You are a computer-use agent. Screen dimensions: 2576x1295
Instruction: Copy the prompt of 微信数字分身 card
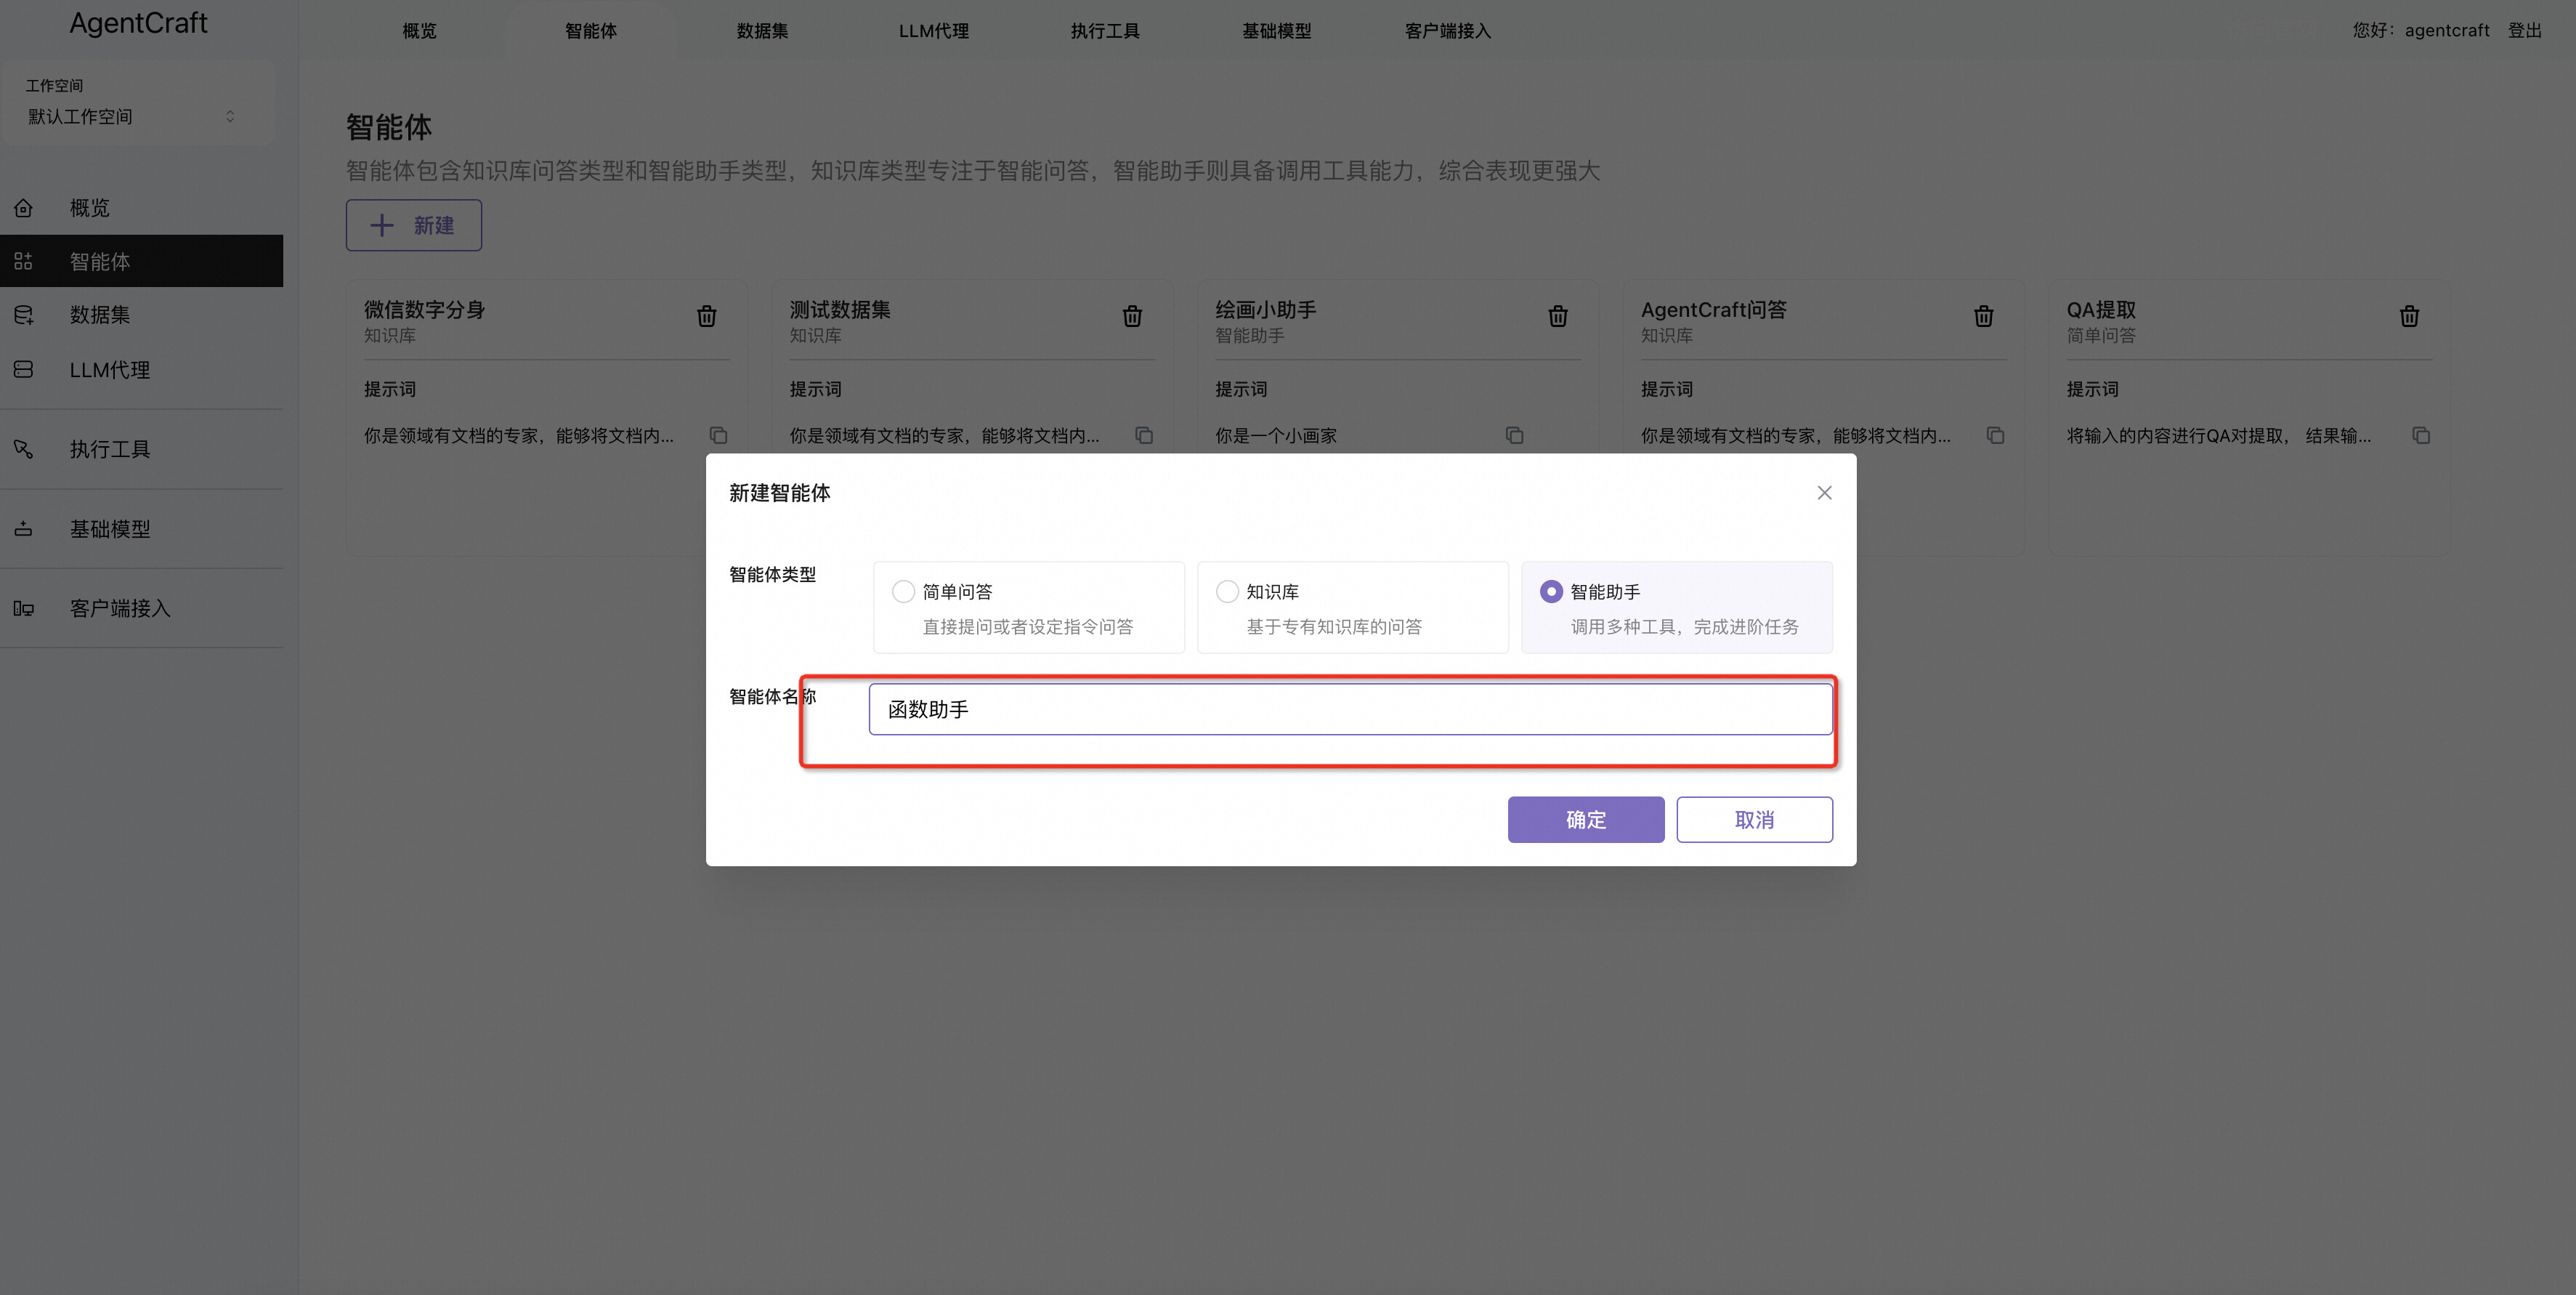[x=718, y=435]
